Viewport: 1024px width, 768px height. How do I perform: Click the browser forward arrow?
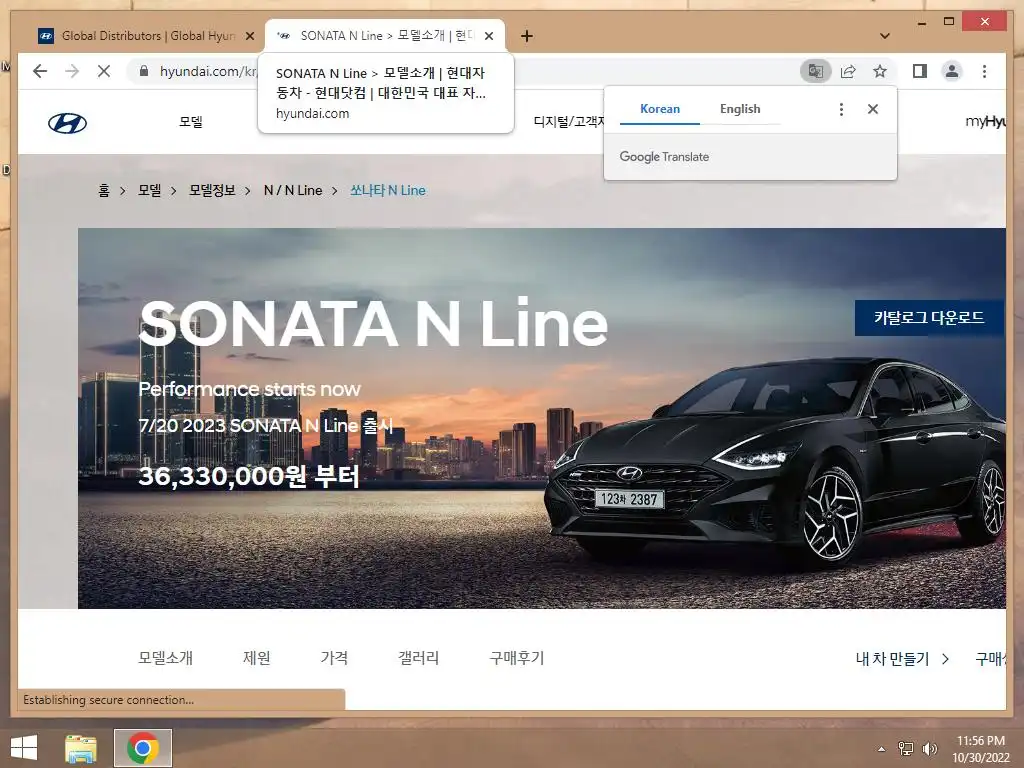tap(72, 71)
